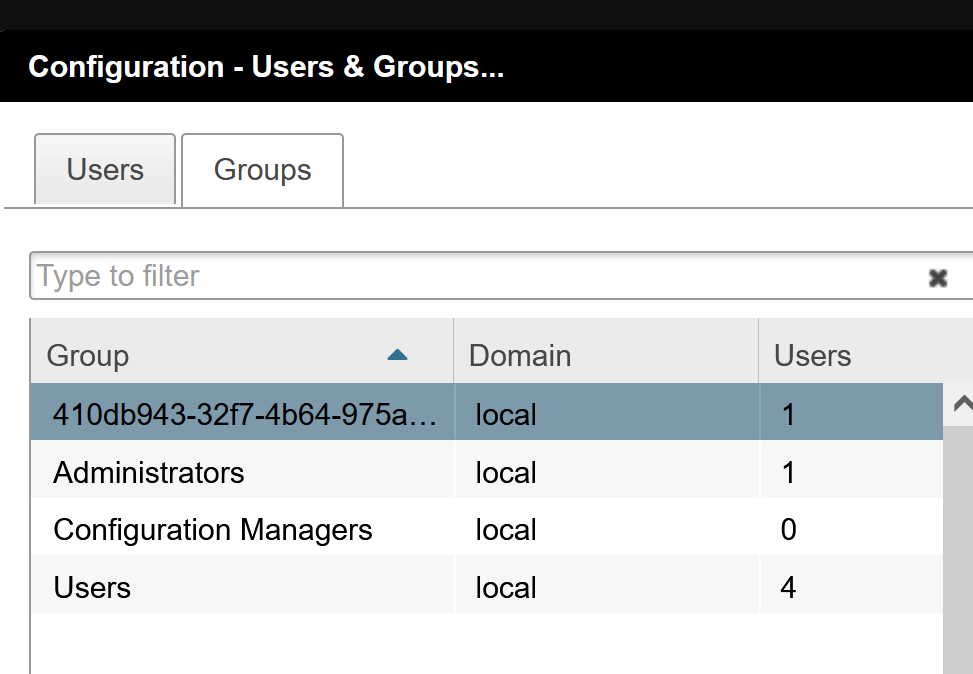Click the clear filter X icon
Screen dimensions: 973x674
click(x=938, y=277)
